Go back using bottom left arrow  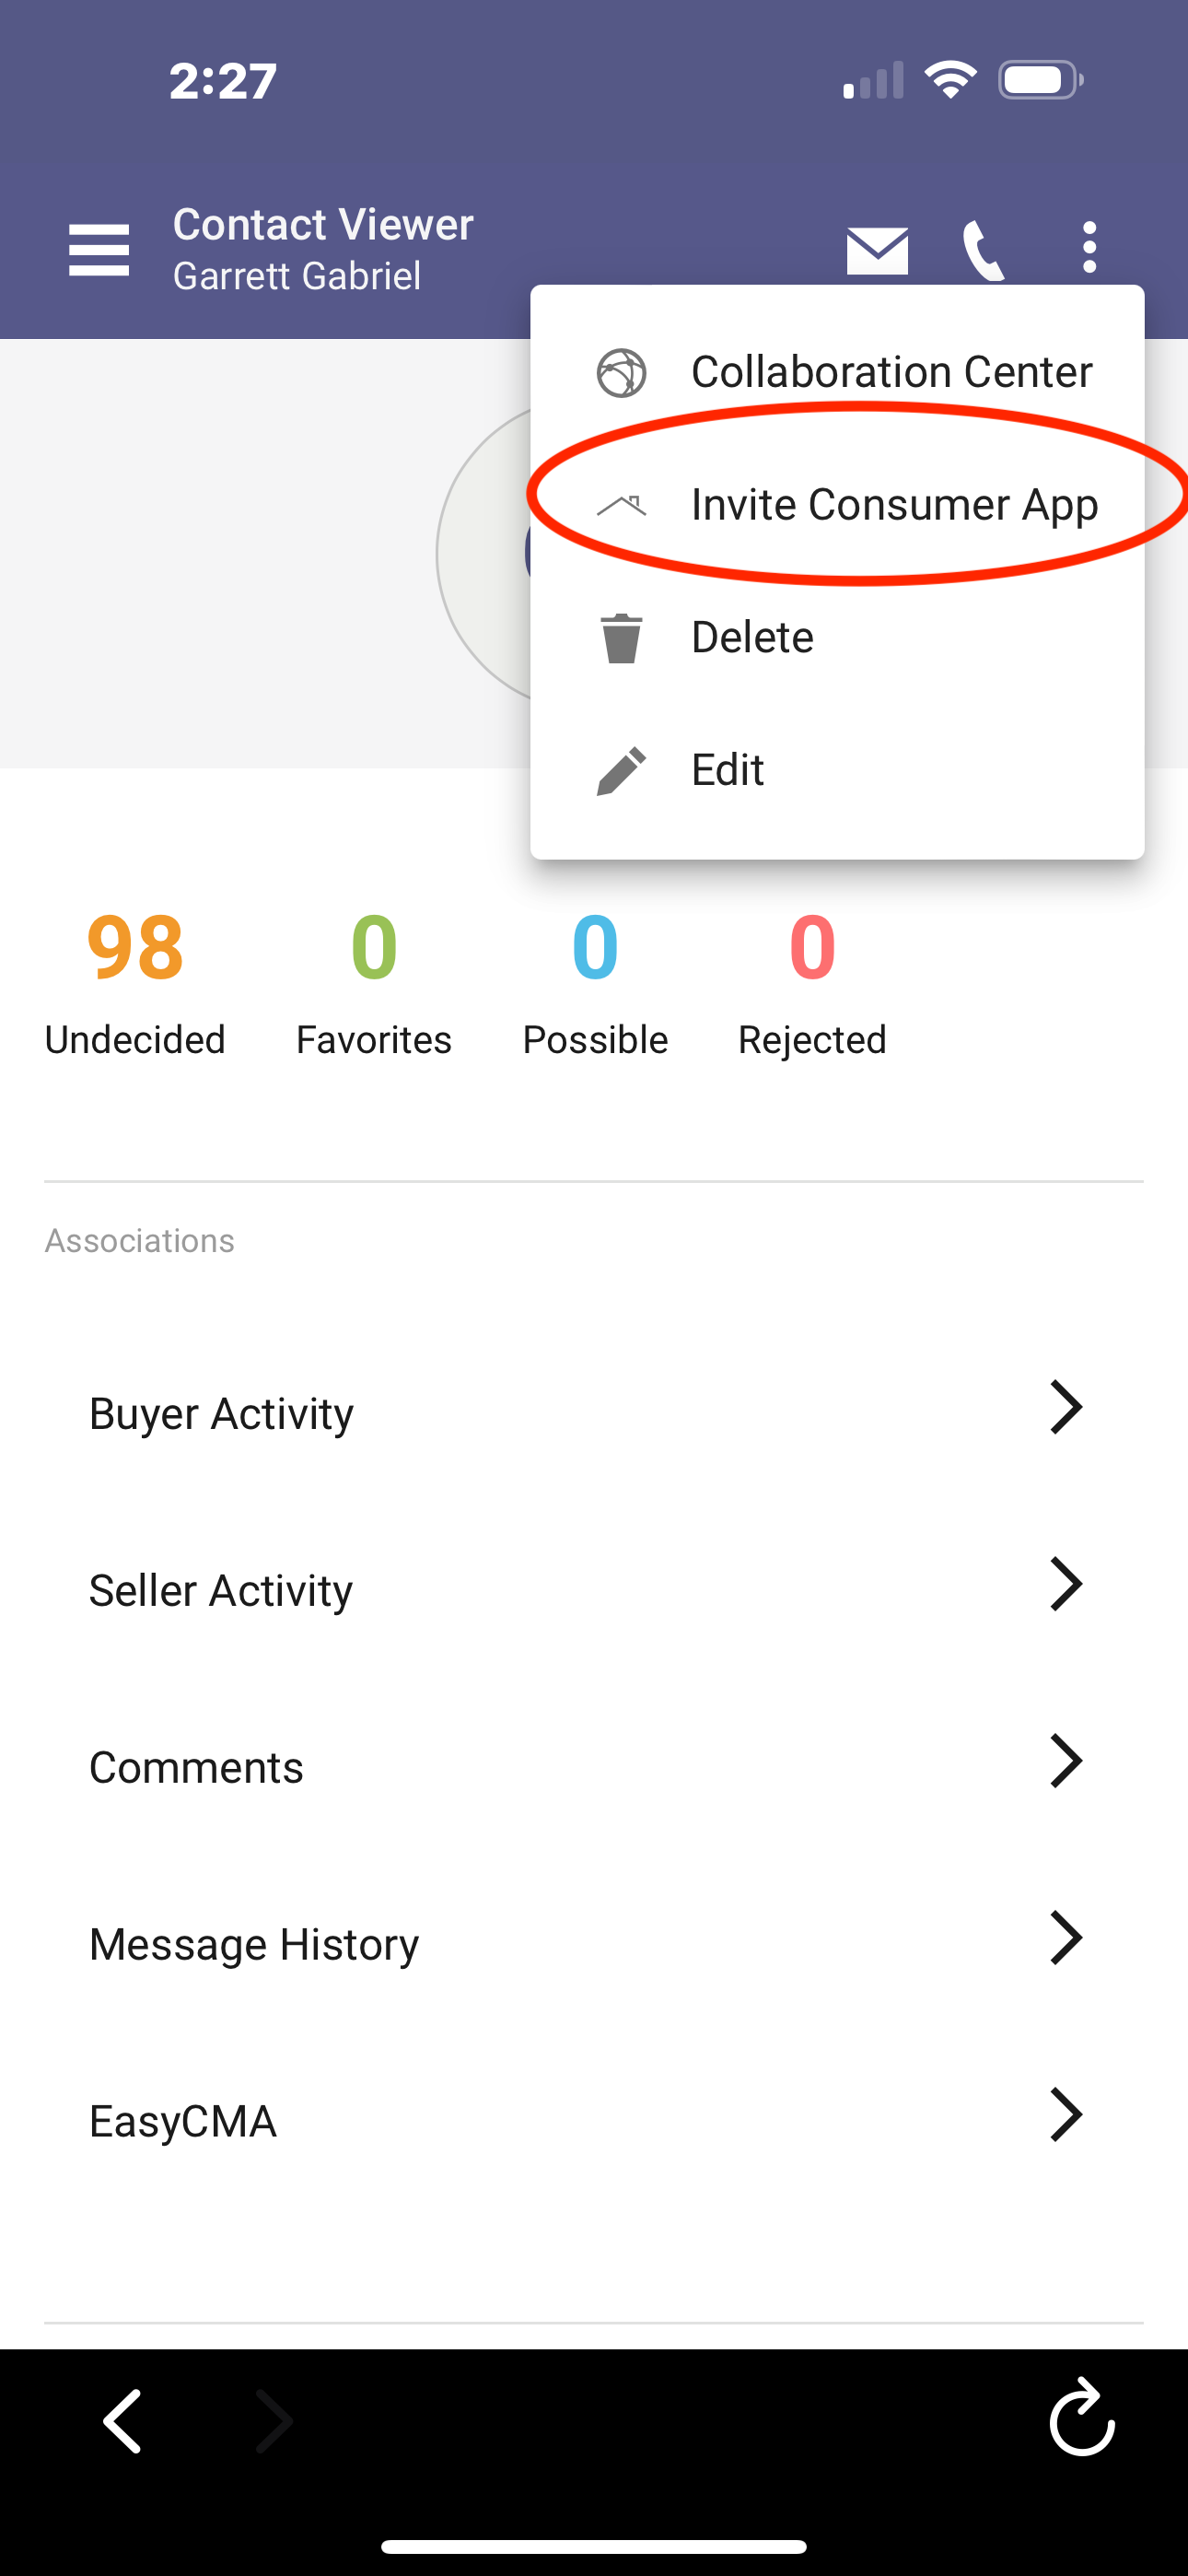point(124,2421)
